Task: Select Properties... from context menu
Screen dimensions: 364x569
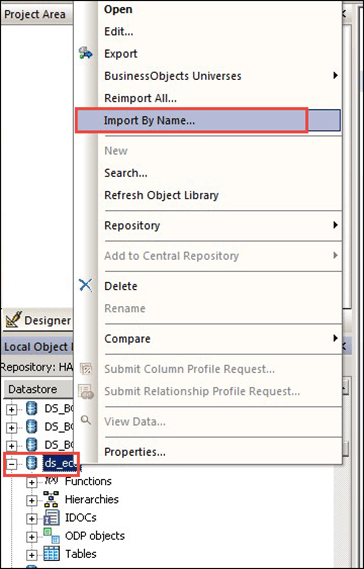Action: tap(135, 452)
